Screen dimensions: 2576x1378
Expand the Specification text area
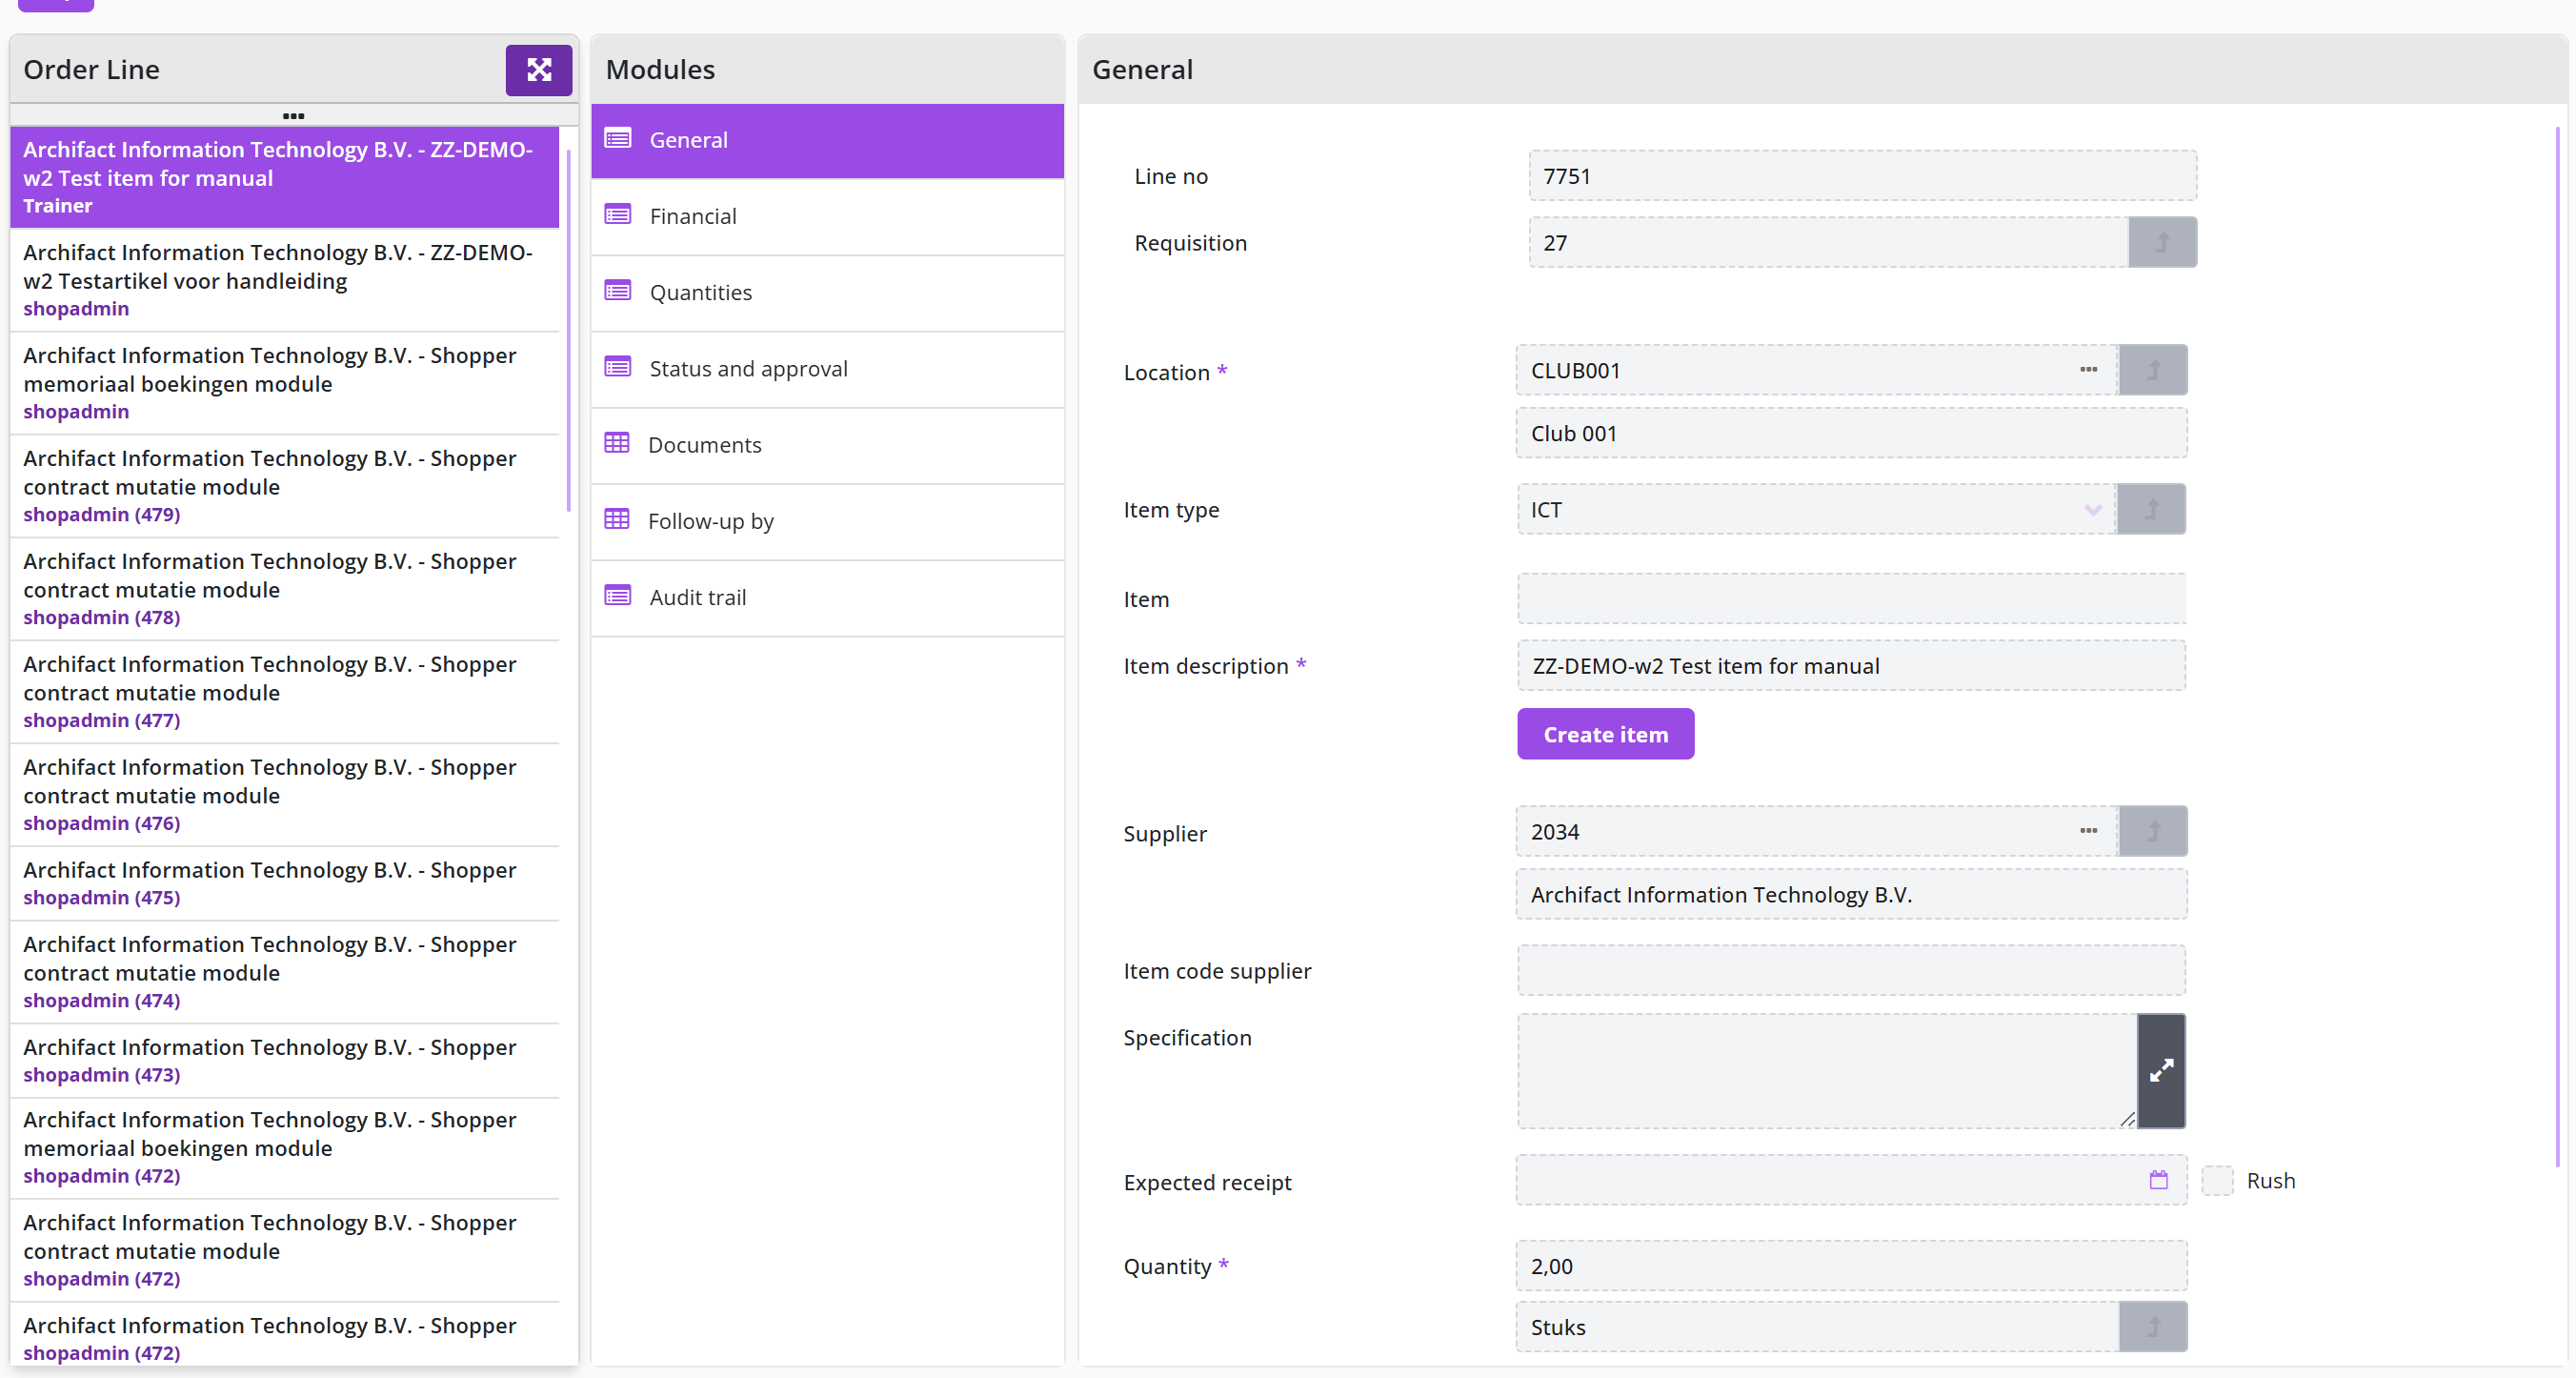click(2161, 1071)
